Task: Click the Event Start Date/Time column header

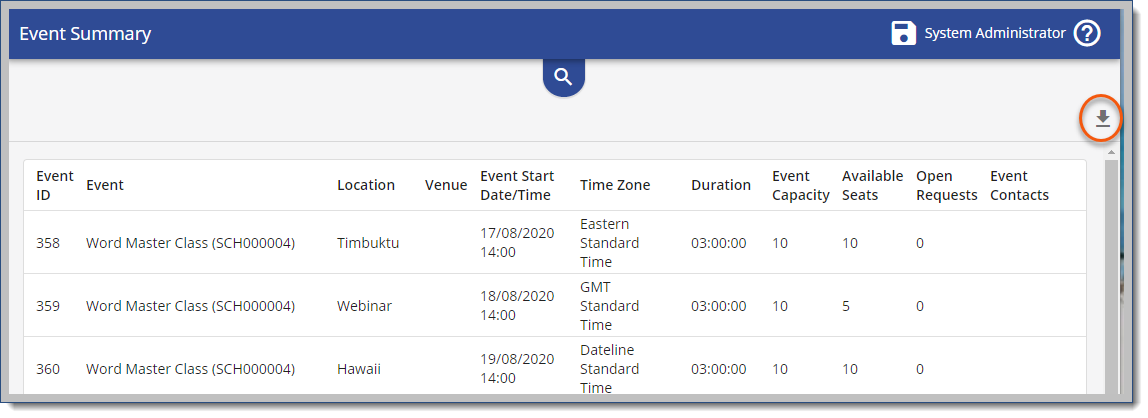Action: (x=517, y=186)
